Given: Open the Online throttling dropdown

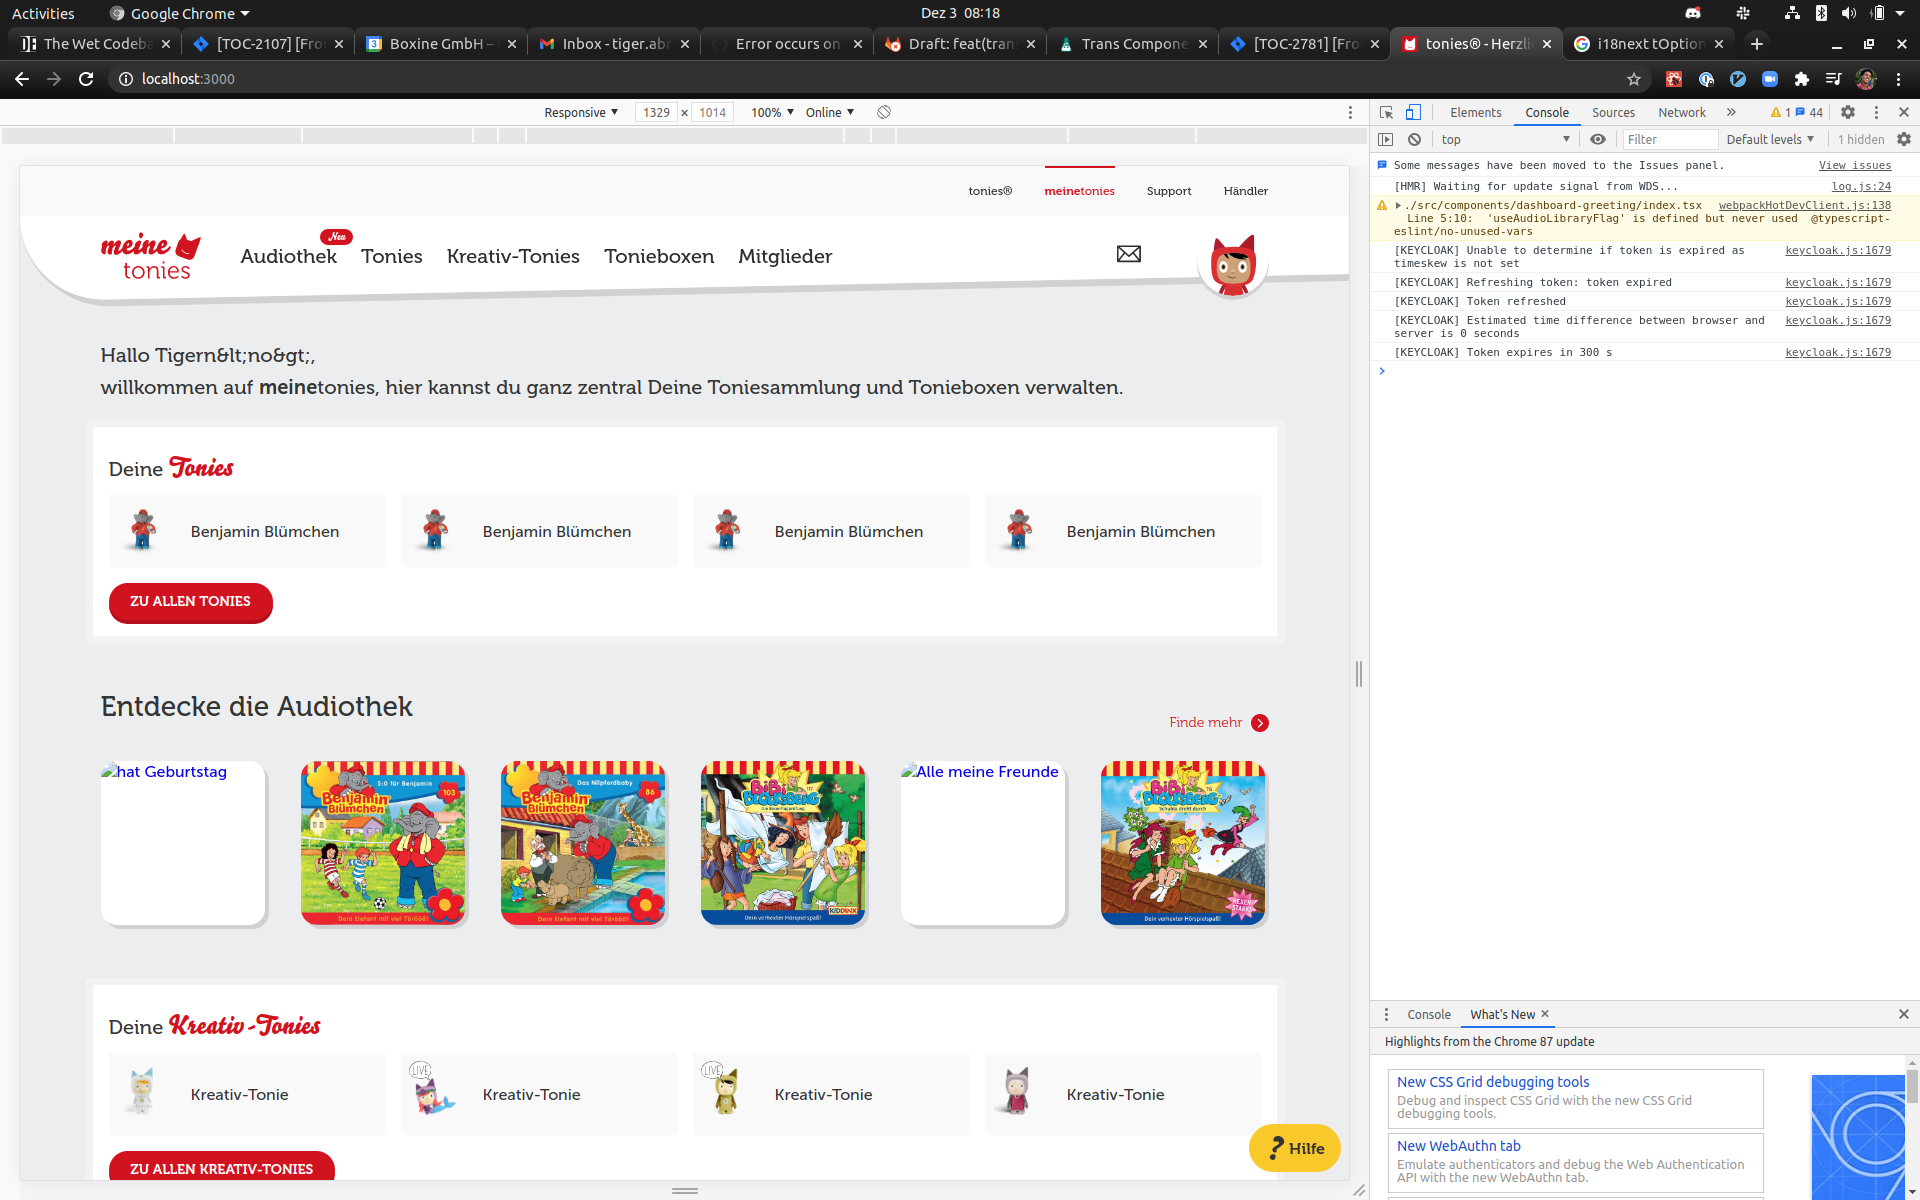Looking at the screenshot, I should (x=830, y=112).
